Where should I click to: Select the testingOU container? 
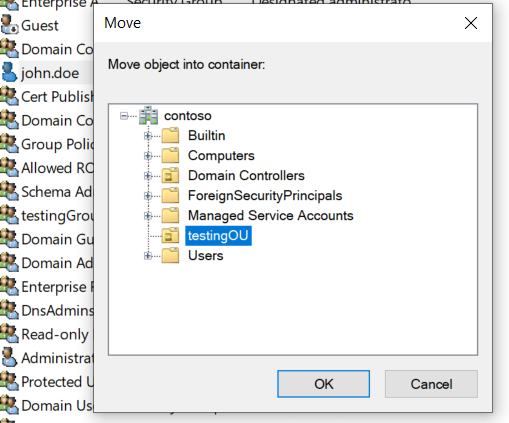tap(218, 236)
